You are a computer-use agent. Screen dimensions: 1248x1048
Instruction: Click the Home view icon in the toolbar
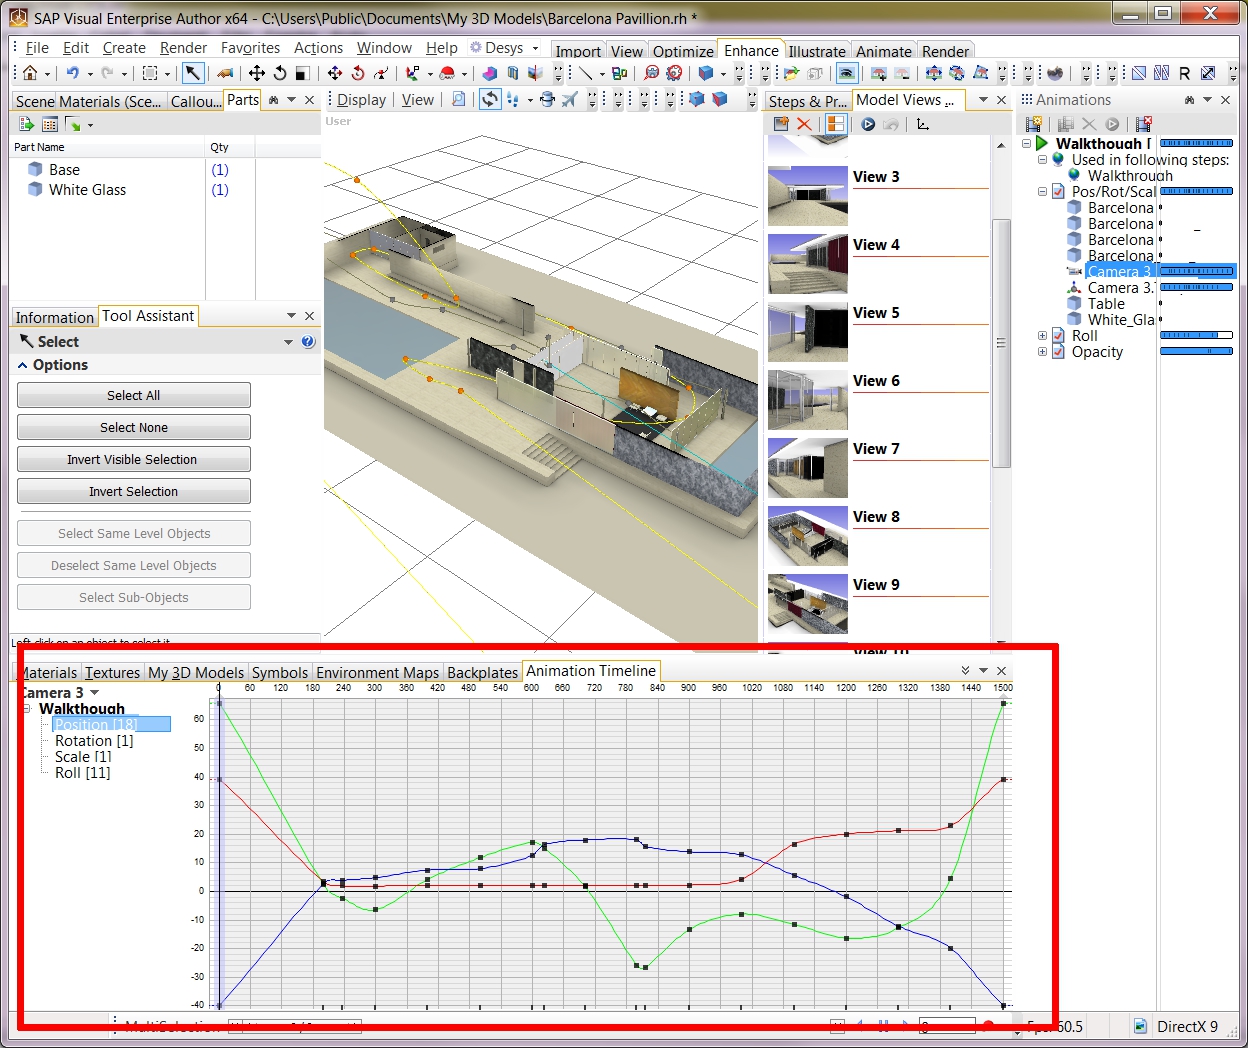30,73
